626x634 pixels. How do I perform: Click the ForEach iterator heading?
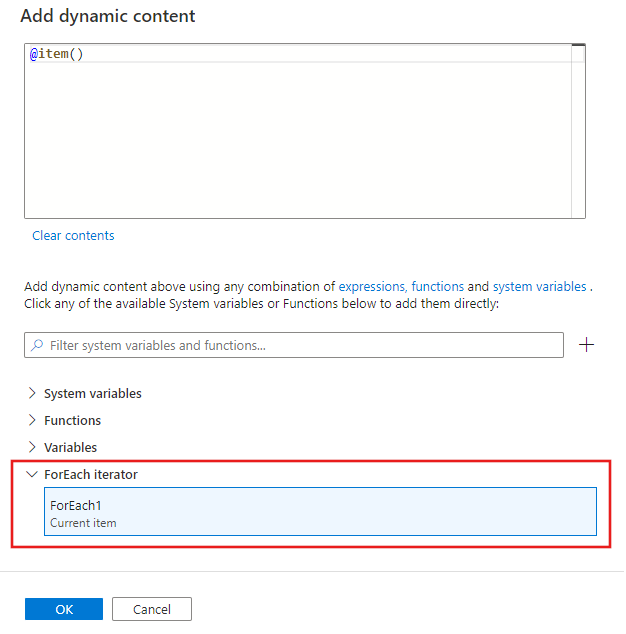pyautogui.click(x=91, y=474)
